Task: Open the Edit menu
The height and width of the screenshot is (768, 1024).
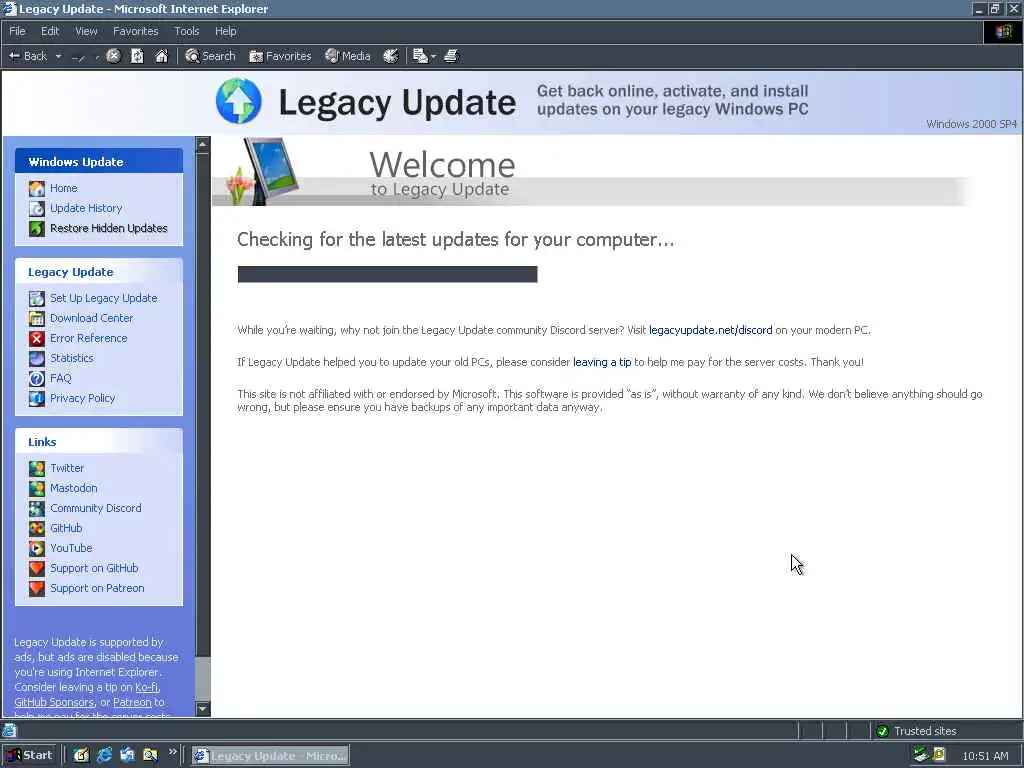Action: coord(50,31)
